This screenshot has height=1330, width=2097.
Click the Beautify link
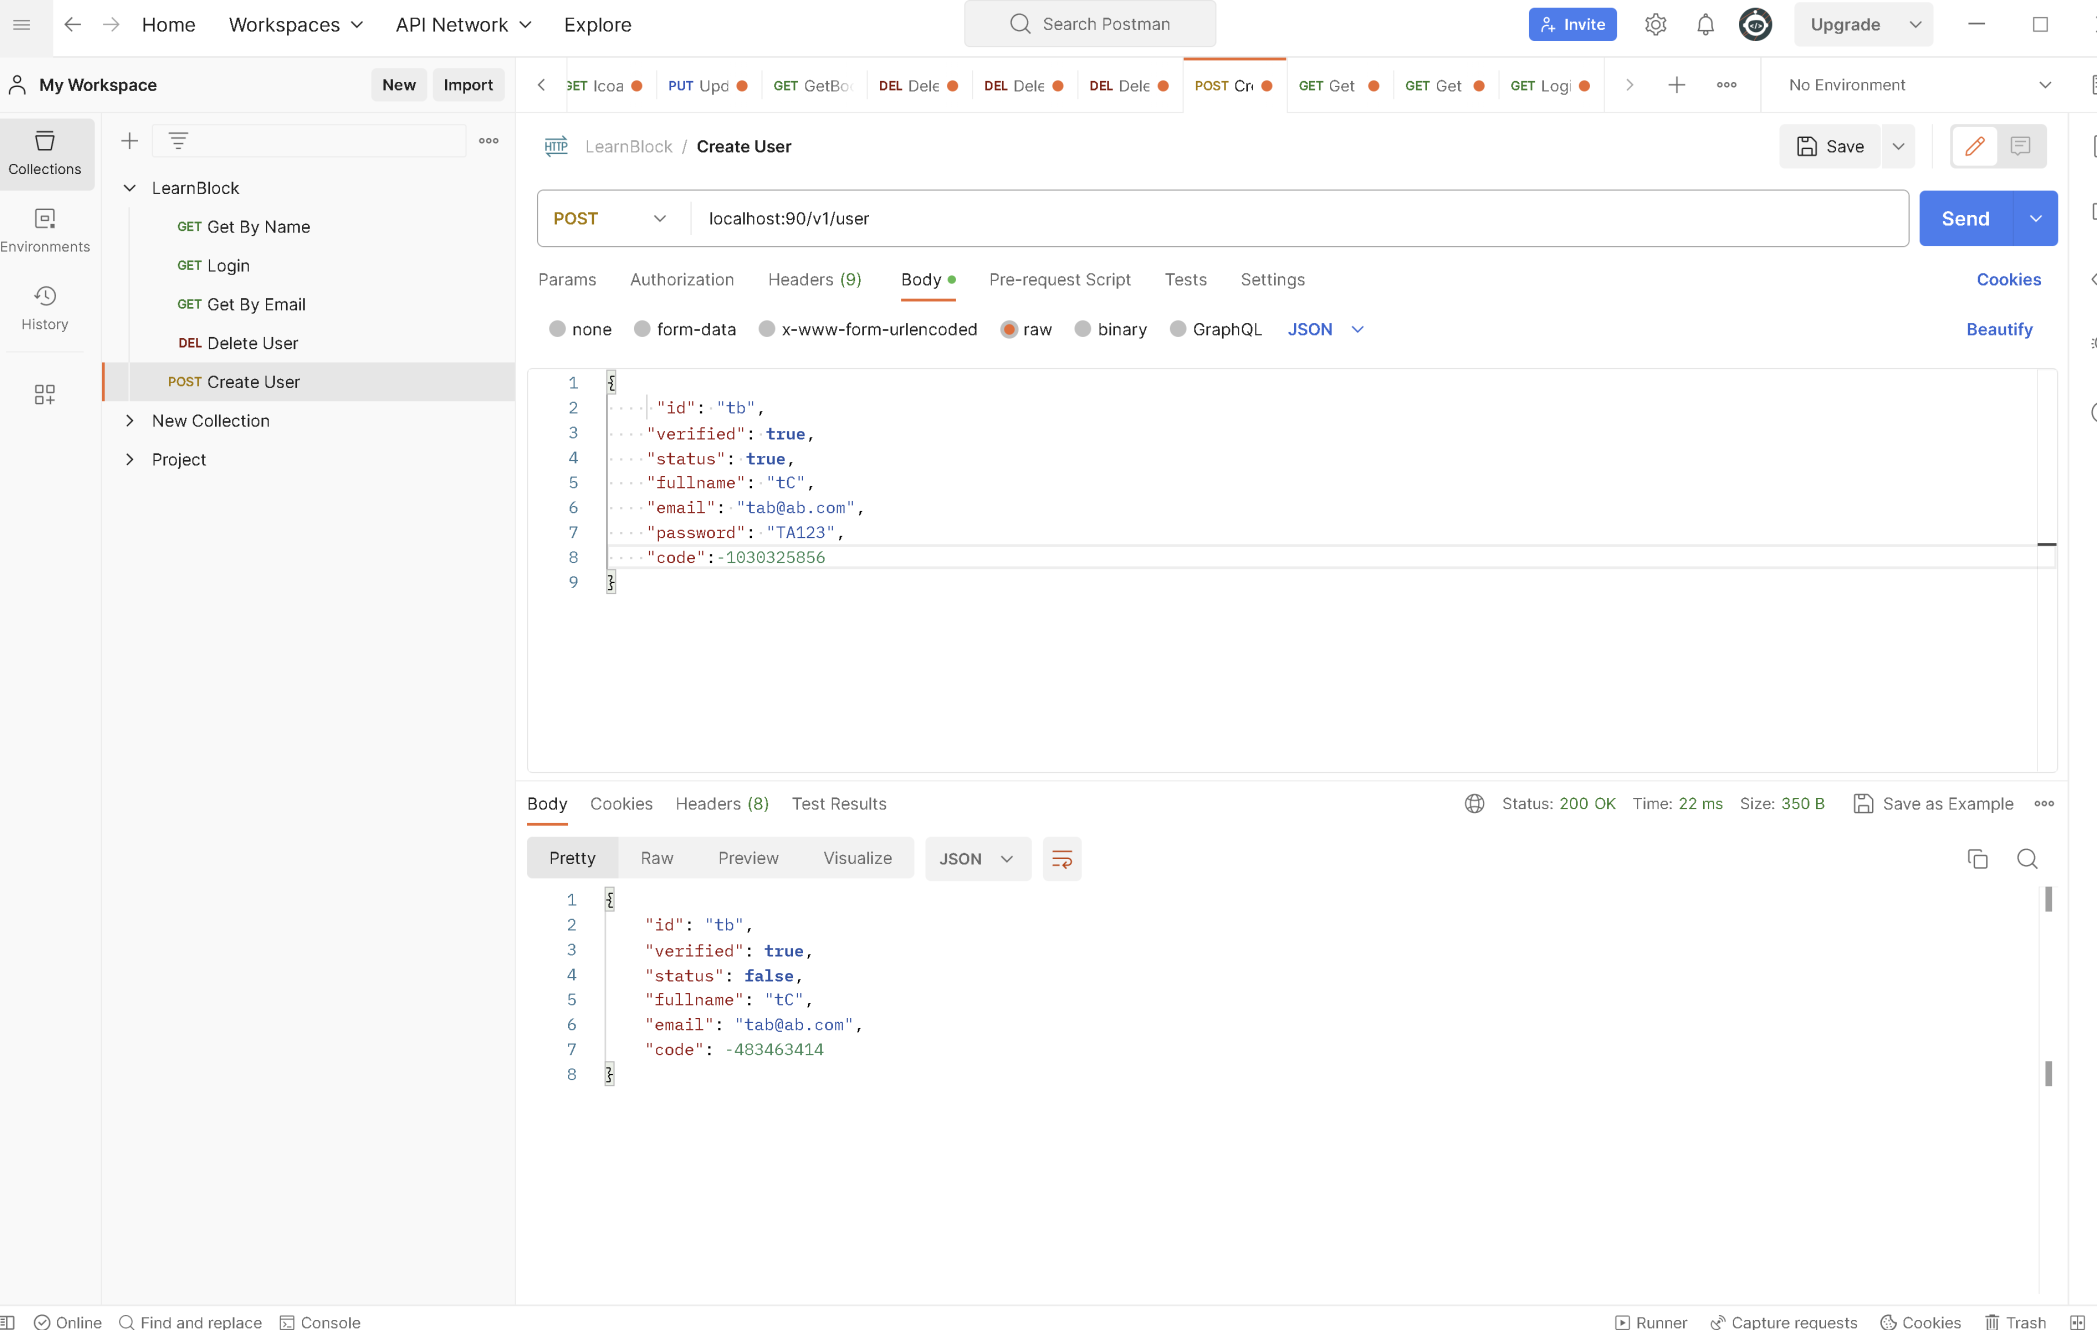pos(1998,329)
